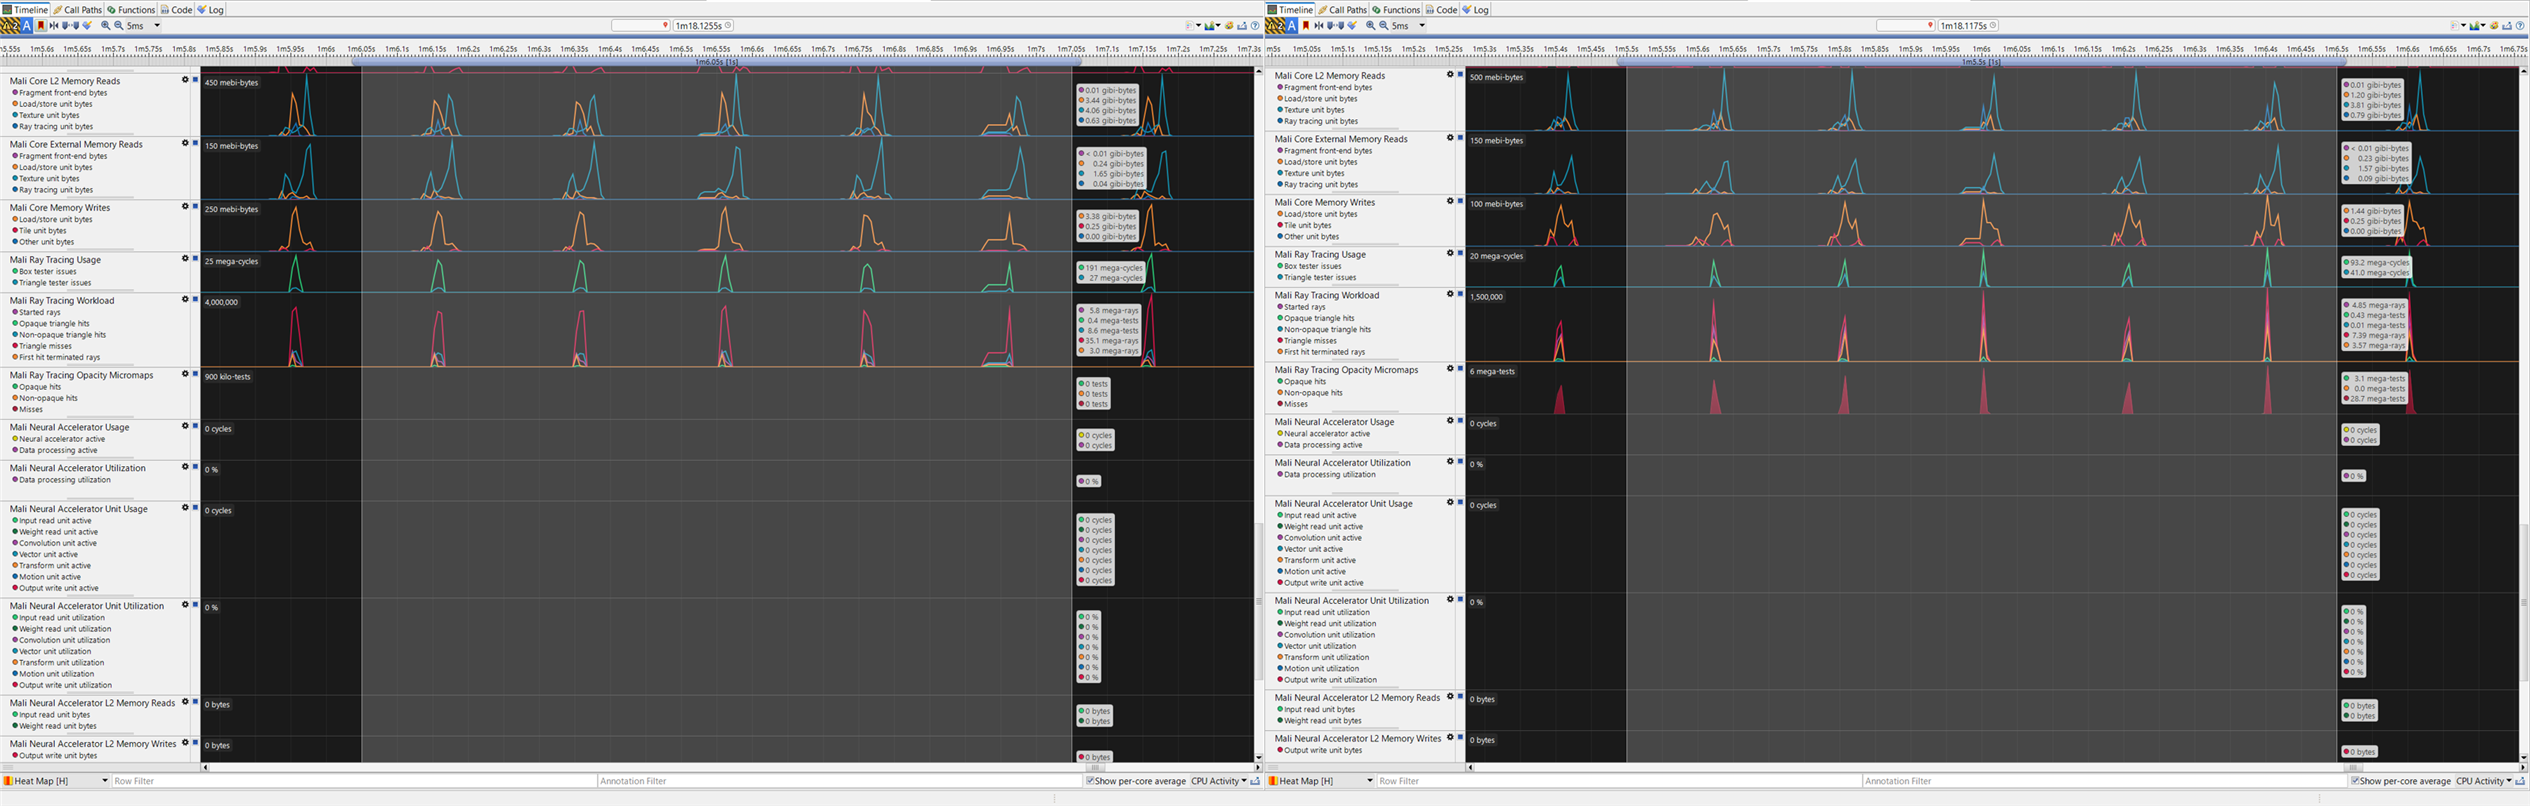The image size is (2530, 806).
Task: Toggle 'Show per-core average' checkbox in right window
Action: coord(2355,781)
